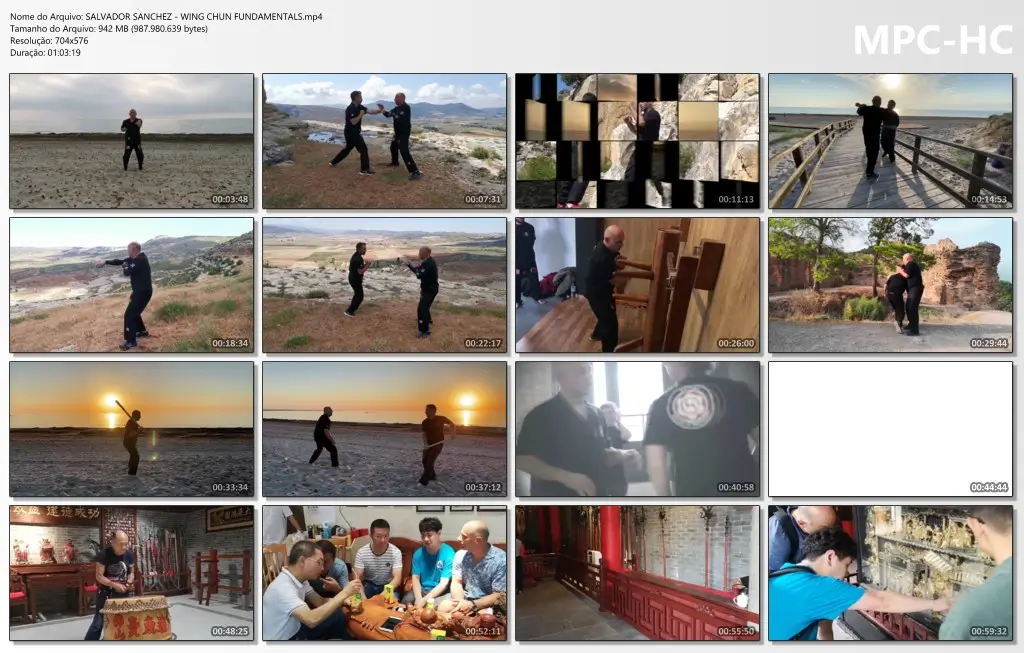Open the wooden dummy thumbnail at 00:26:00
Image resolution: width=1024 pixels, height=653 pixels.
click(x=639, y=285)
